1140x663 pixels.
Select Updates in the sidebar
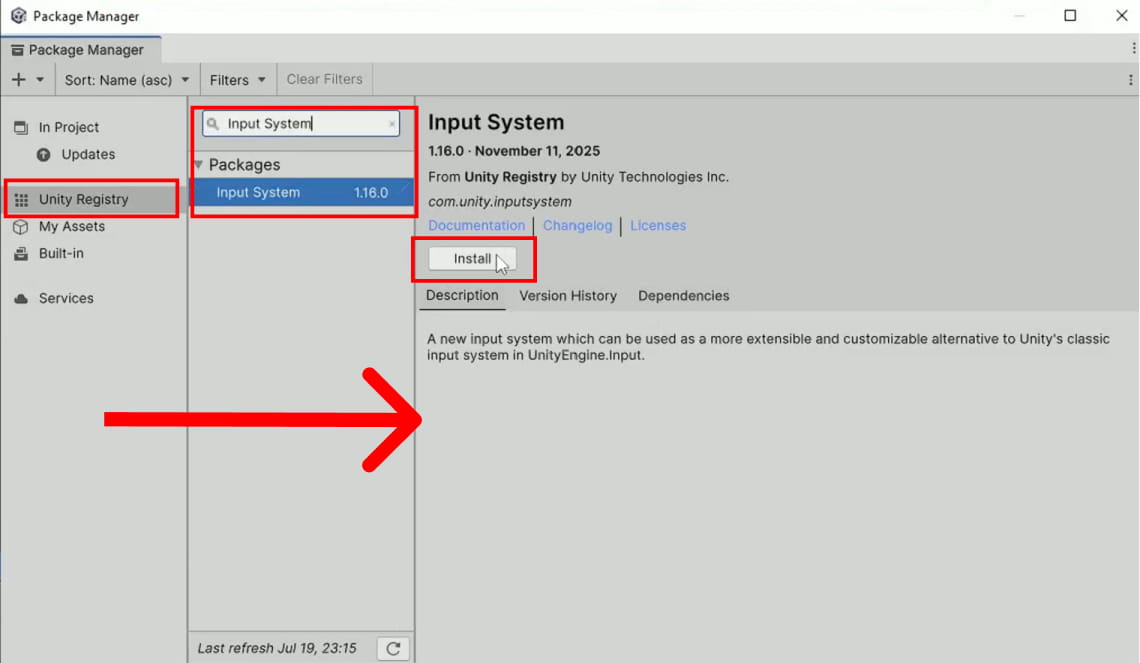click(x=88, y=154)
